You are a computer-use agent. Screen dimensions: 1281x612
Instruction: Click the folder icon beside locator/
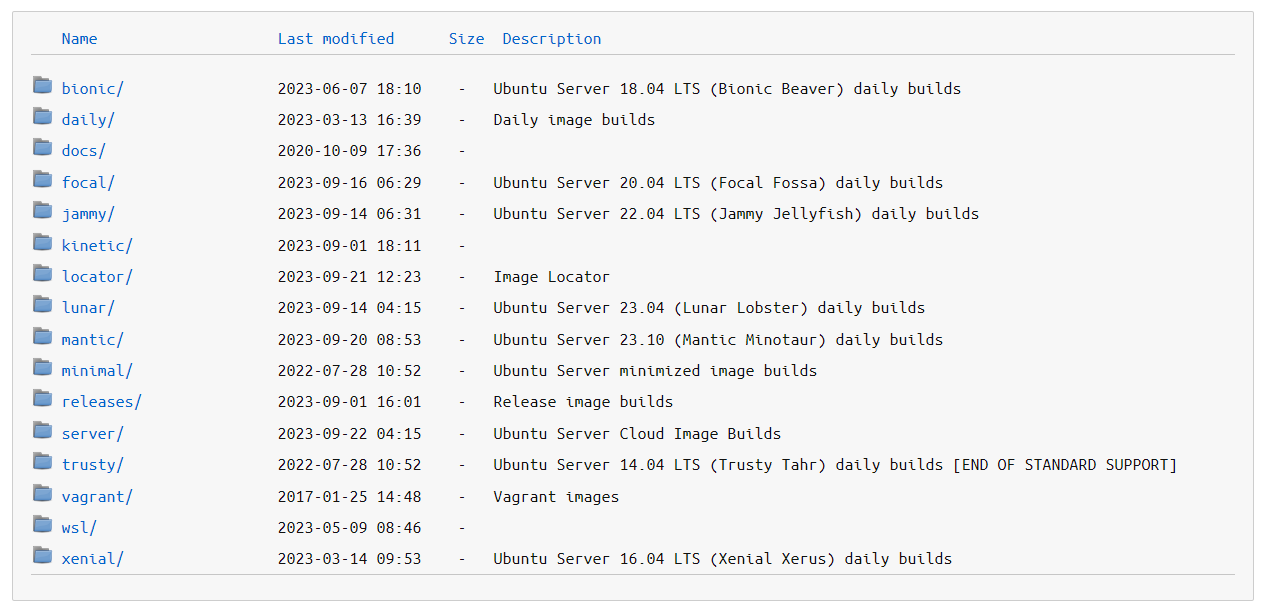(42, 273)
